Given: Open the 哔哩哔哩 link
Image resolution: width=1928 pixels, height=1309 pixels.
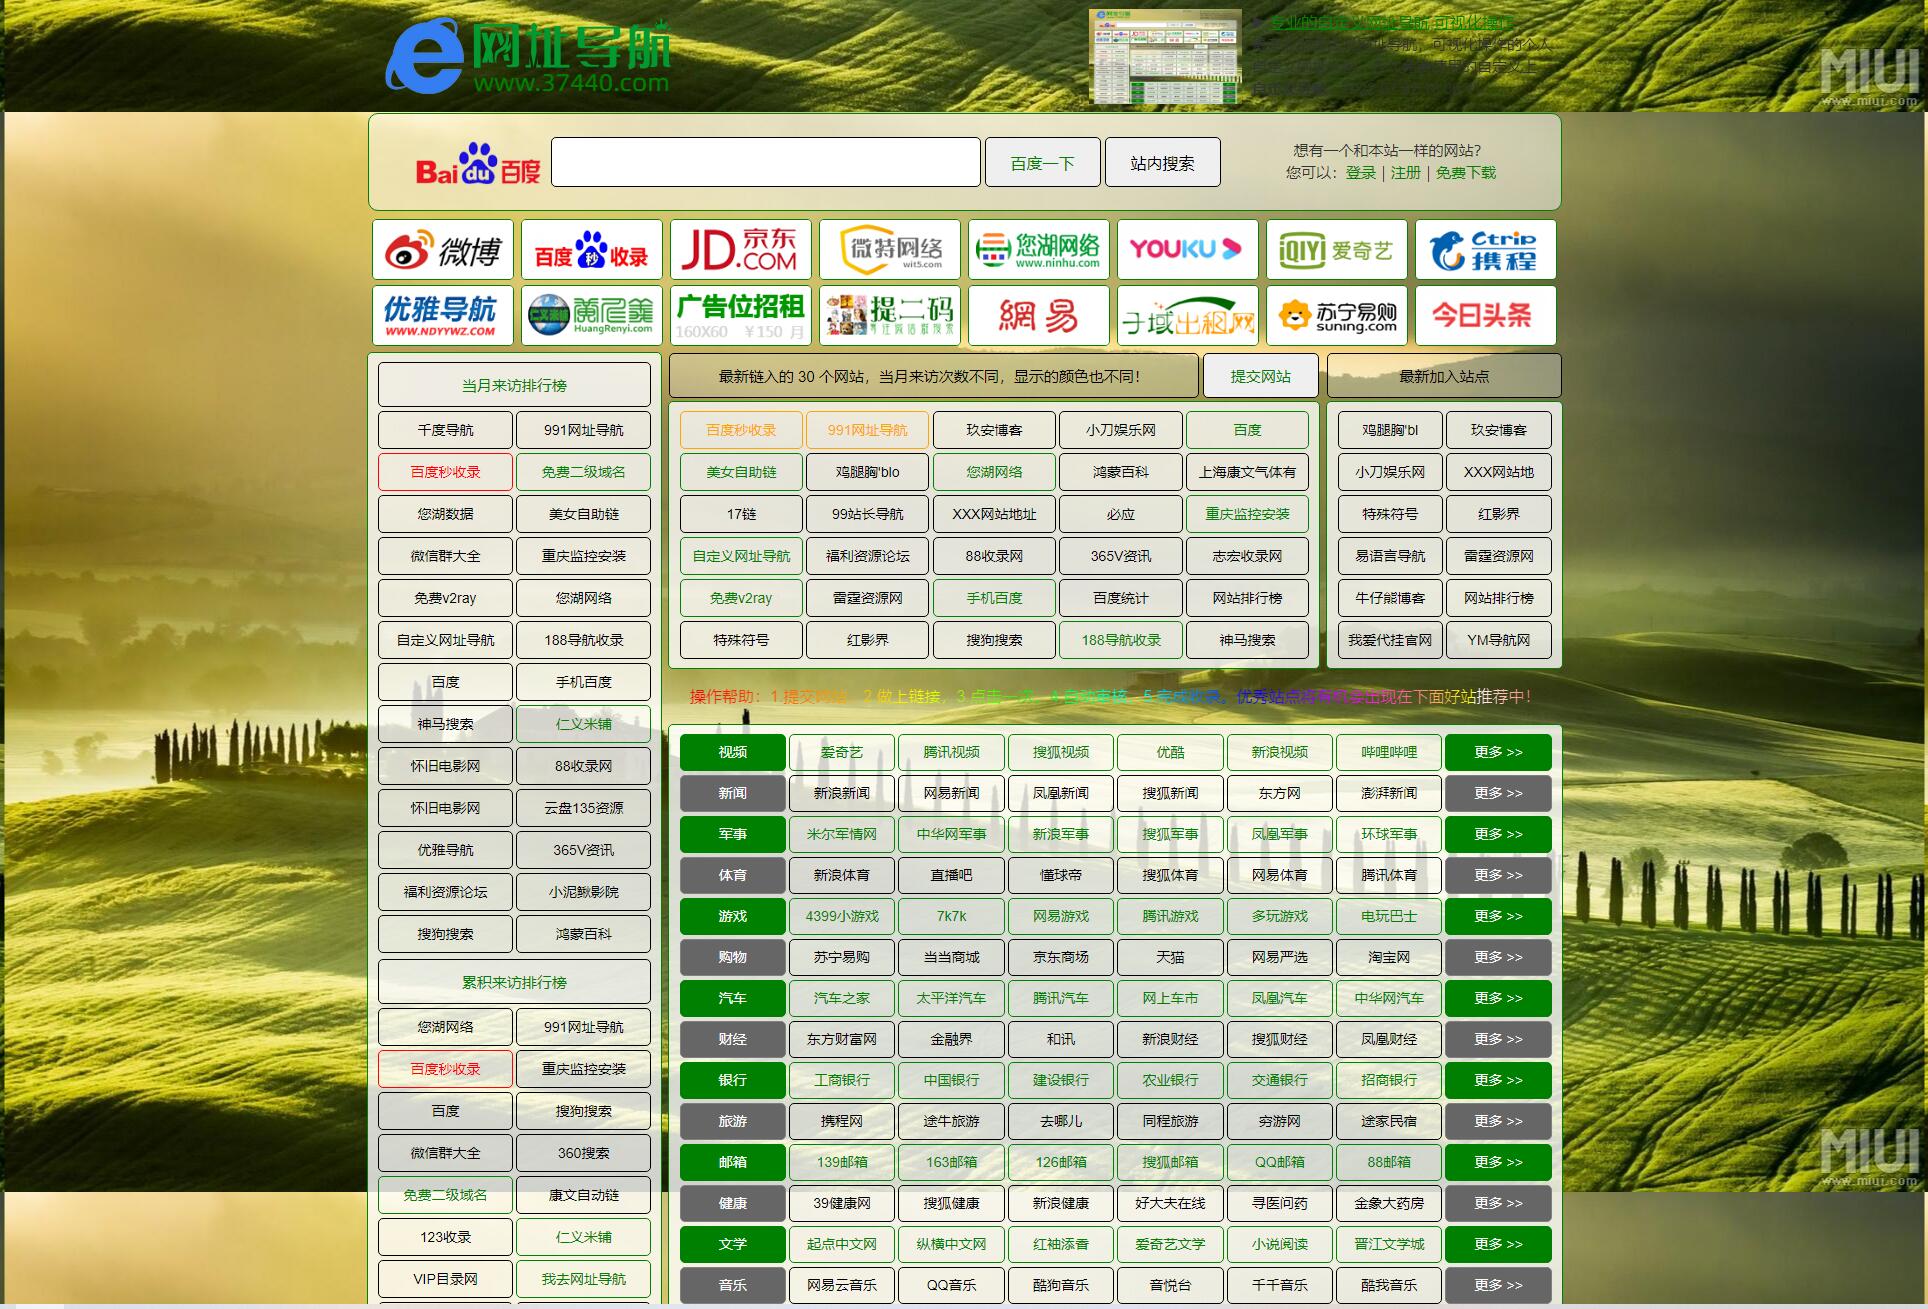Looking at the screenshot, I should (x=1389, y=752).
